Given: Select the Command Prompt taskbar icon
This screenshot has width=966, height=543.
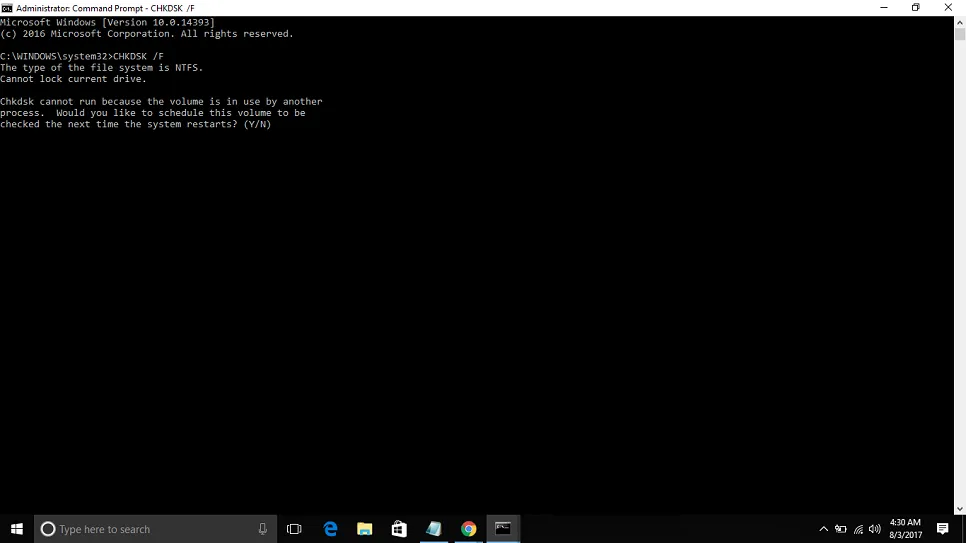Looking at the screenshot, I should (503, 529).
